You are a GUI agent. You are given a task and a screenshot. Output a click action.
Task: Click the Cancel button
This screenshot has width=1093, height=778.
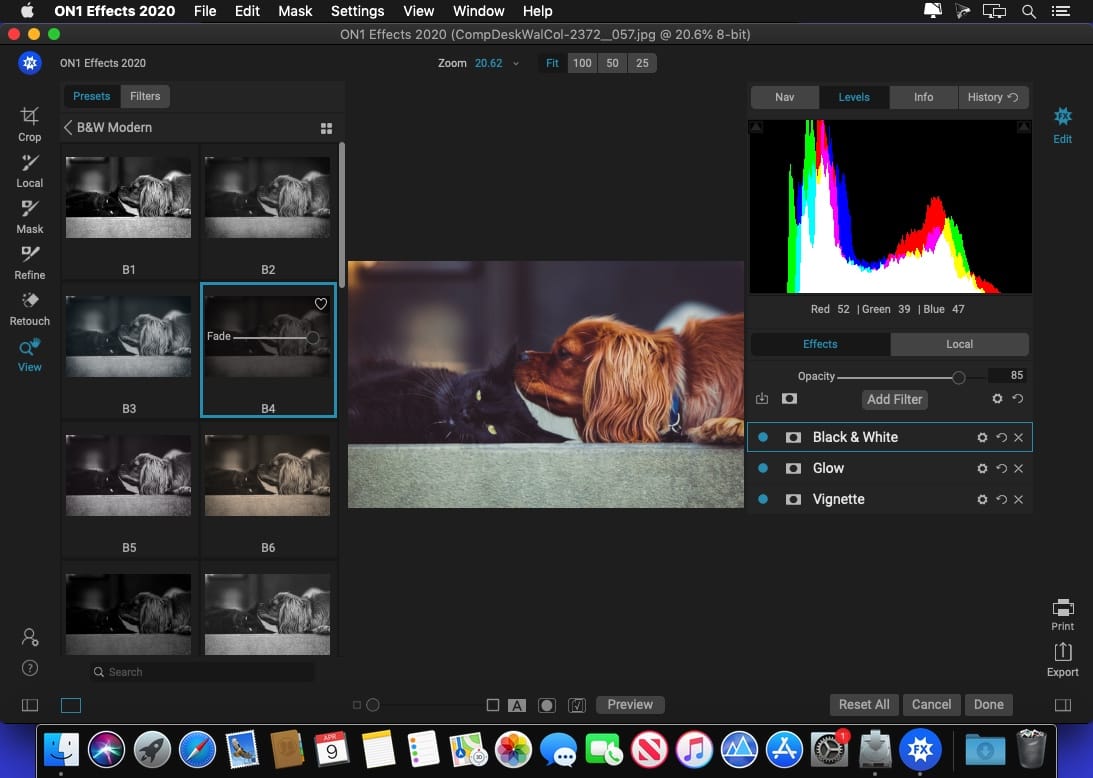[x=931, y=705]
